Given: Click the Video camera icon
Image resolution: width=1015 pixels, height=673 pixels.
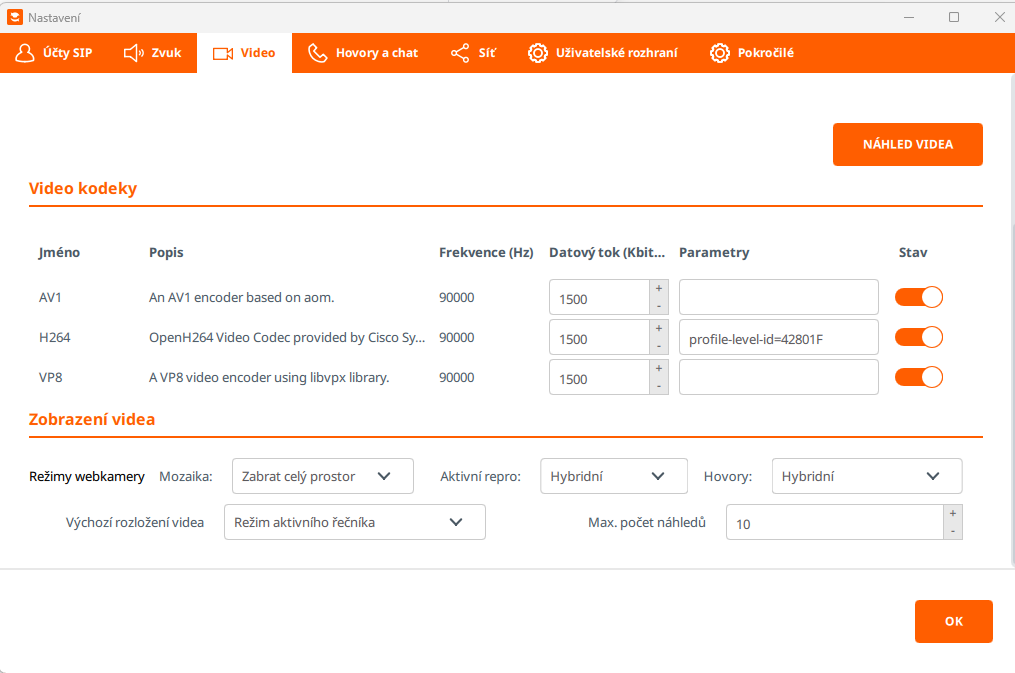Looking at the screenshot, I should (223, 53).
